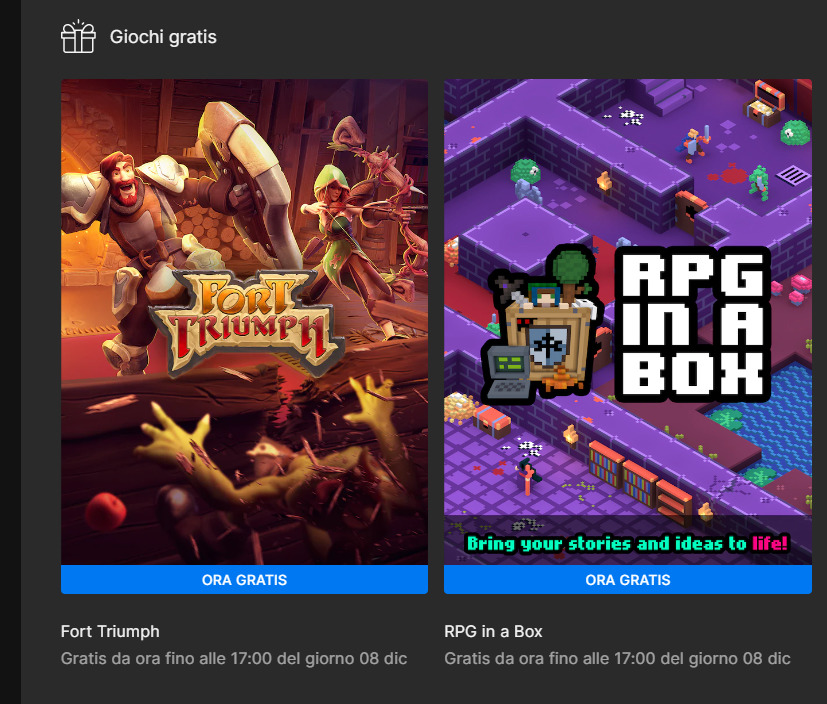Click Fort Triumph's free-until-08-dic date line
The height and width of the screenshot is (704, 827).
(x=234, y=658)
